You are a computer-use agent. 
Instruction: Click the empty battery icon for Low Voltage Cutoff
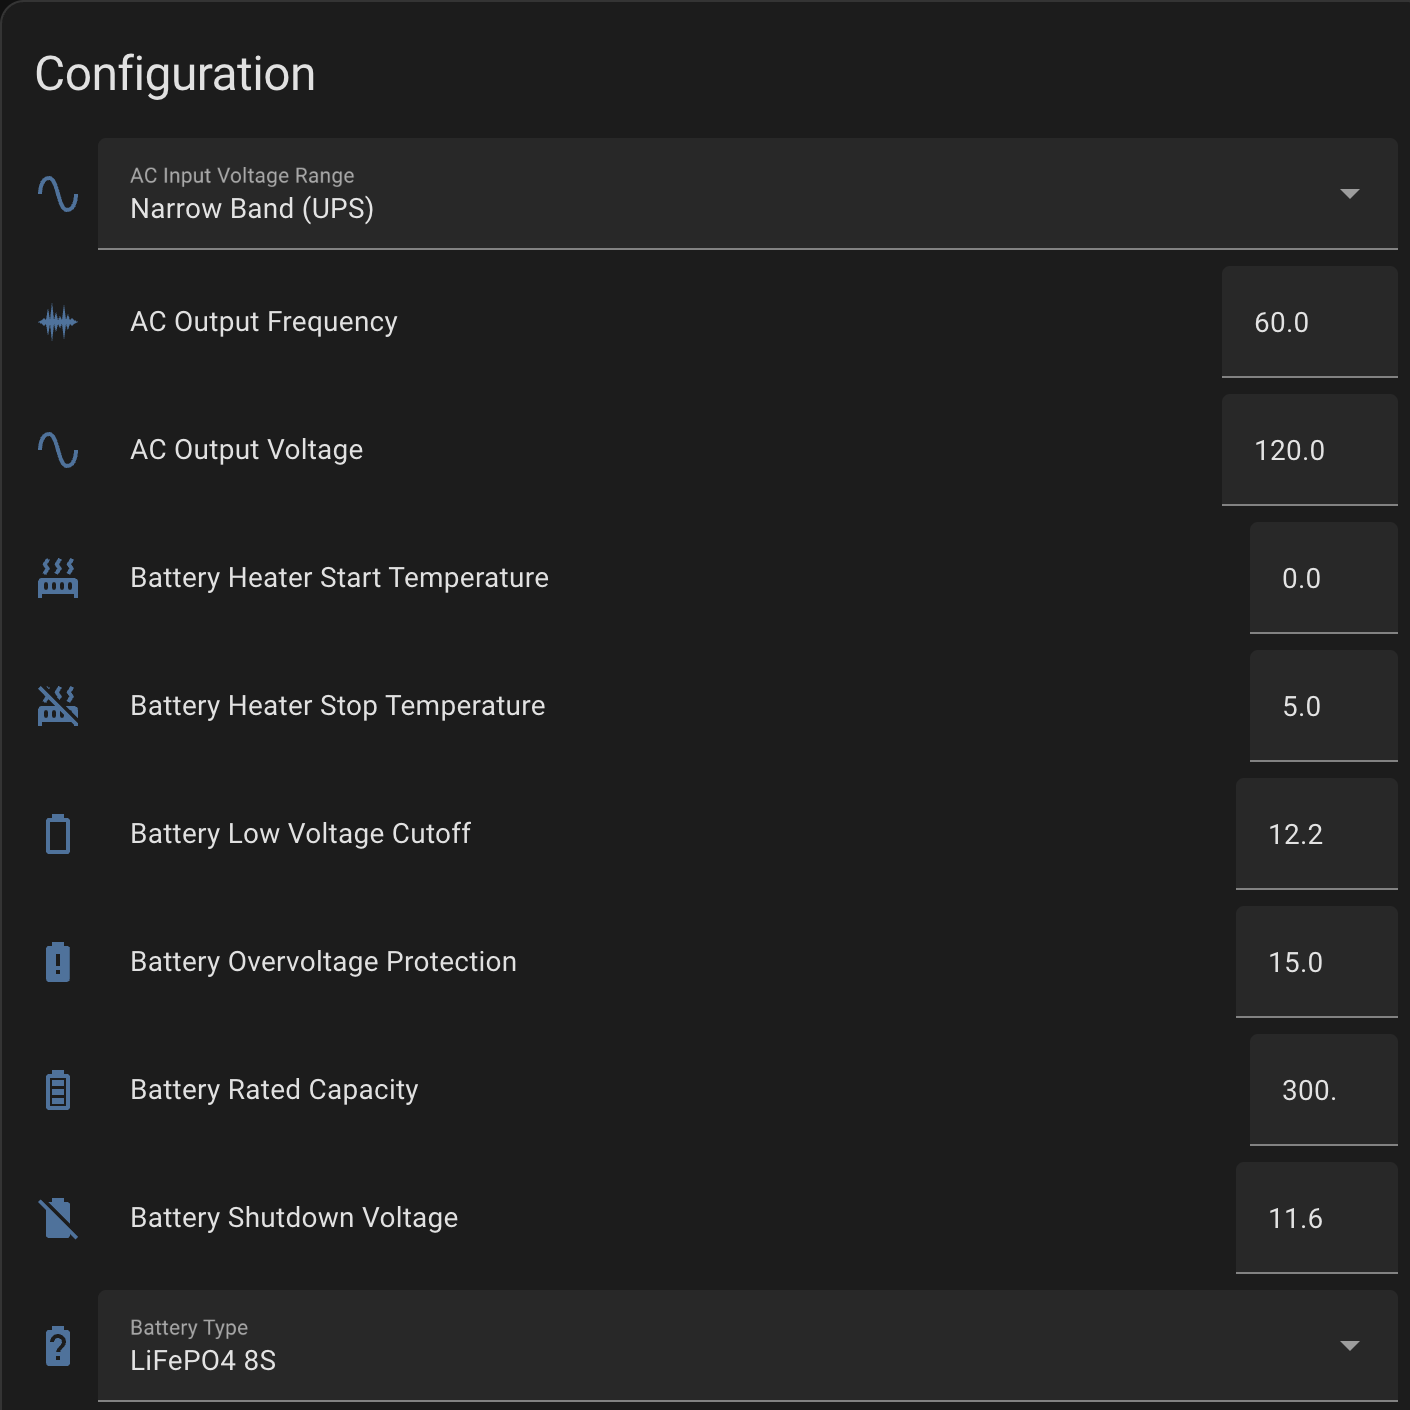(58, 834)
